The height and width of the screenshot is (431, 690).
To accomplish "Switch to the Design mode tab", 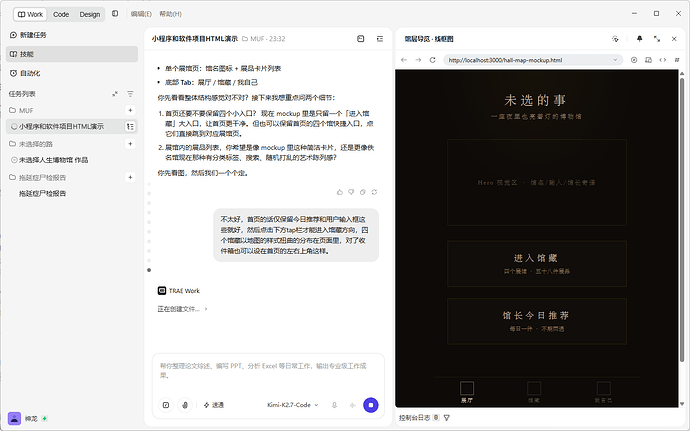I will (x=89, y=14).
